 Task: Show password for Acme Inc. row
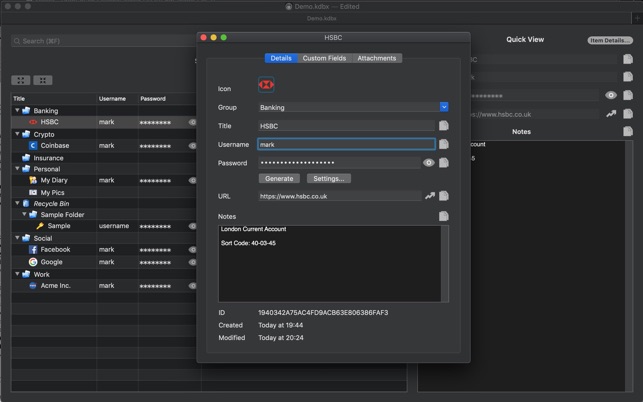192,286
